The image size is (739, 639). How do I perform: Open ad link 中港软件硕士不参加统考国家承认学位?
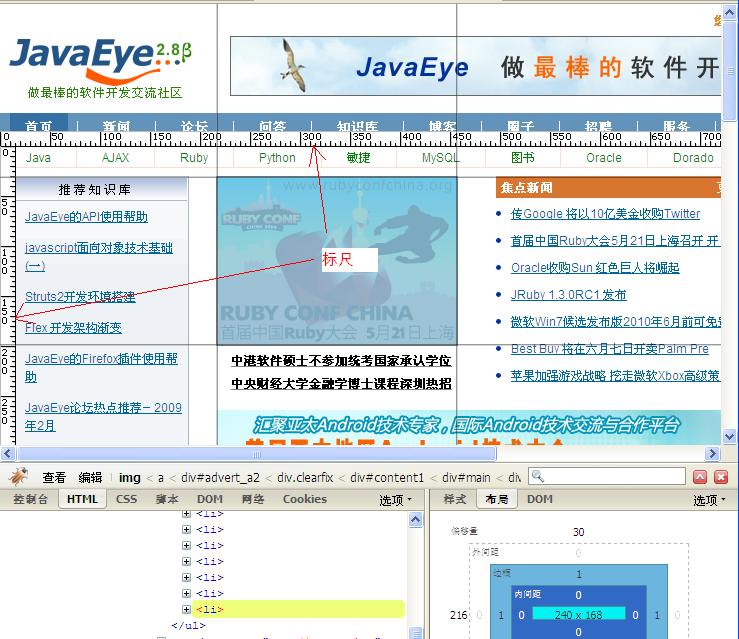(341, 360)
